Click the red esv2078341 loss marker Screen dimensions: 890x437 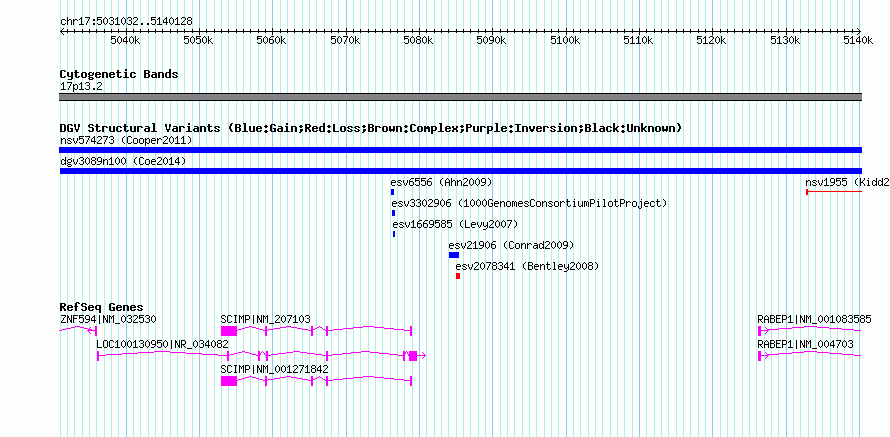[x=457, y=276]
